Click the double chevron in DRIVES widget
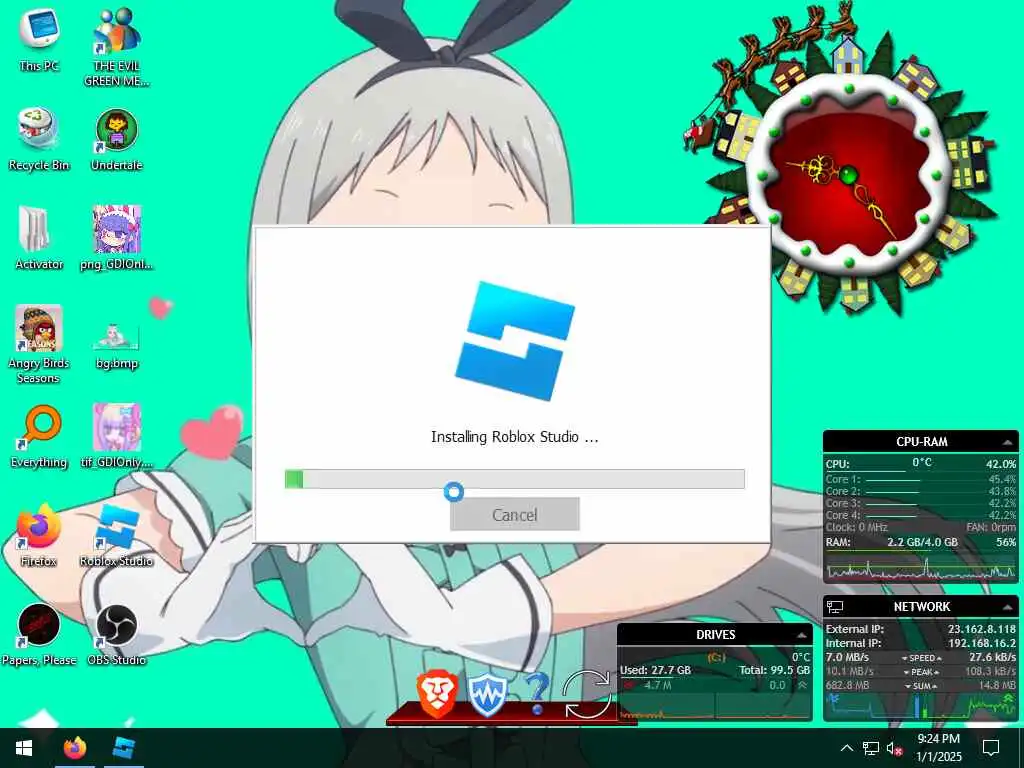 click(802, 686)
